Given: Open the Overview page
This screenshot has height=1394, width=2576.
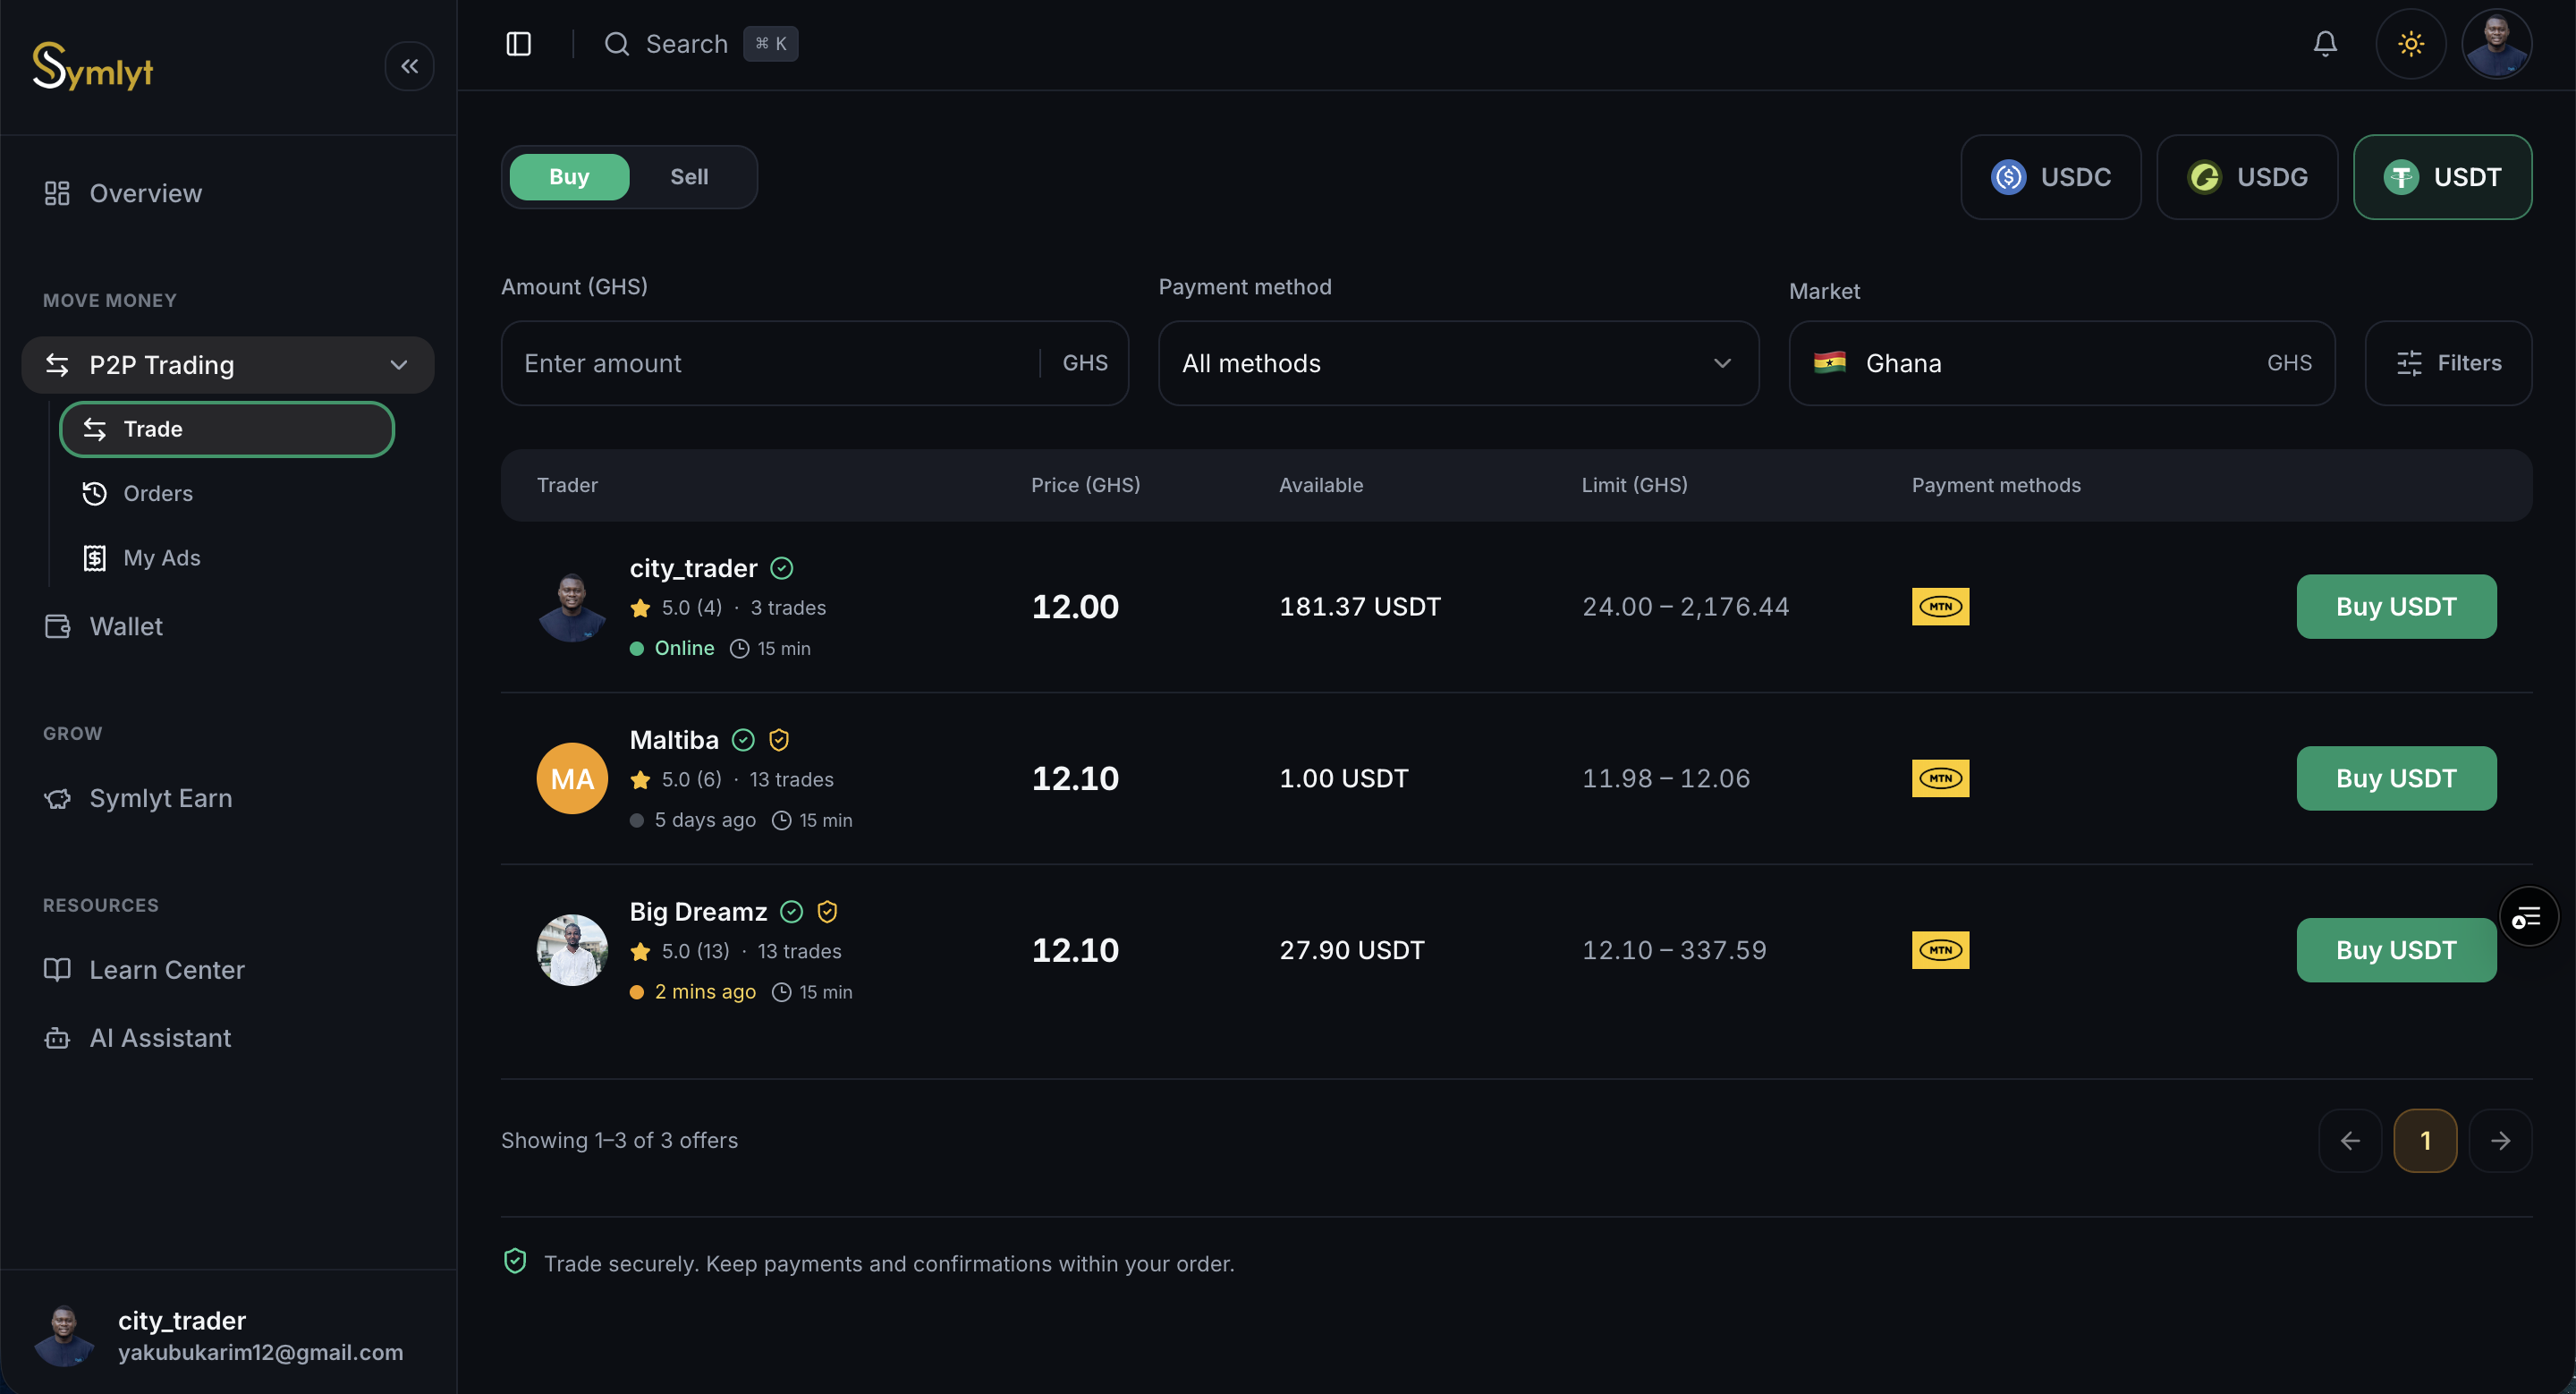Looking at the screenshot, I should point(228,193).
